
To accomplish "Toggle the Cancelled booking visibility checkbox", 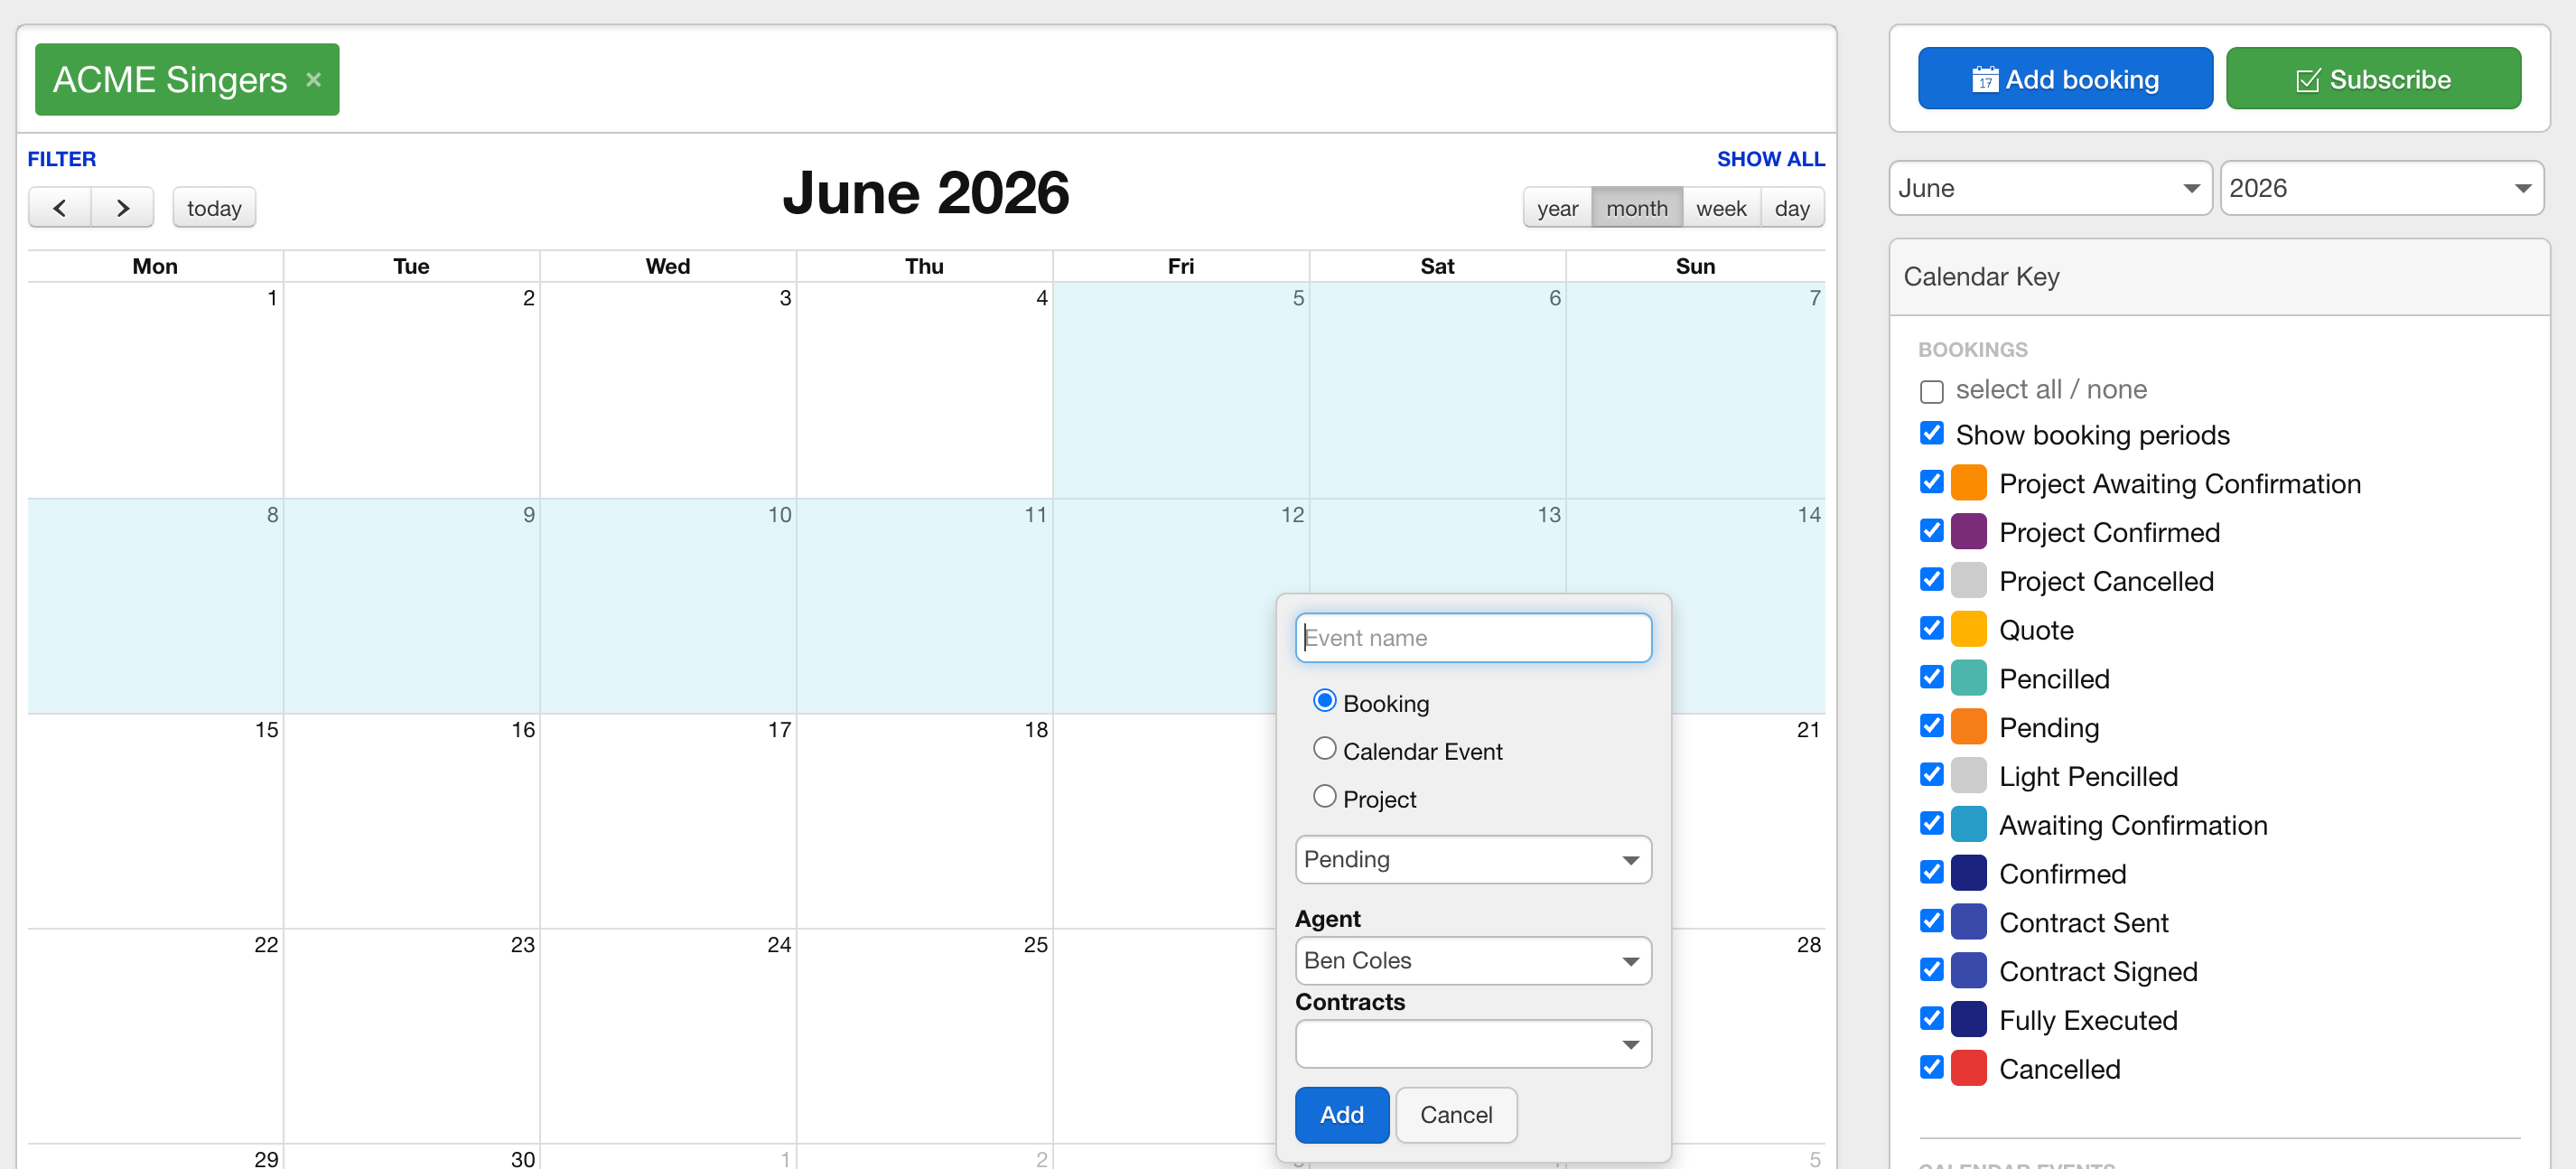I will tap(1932, 1071).
